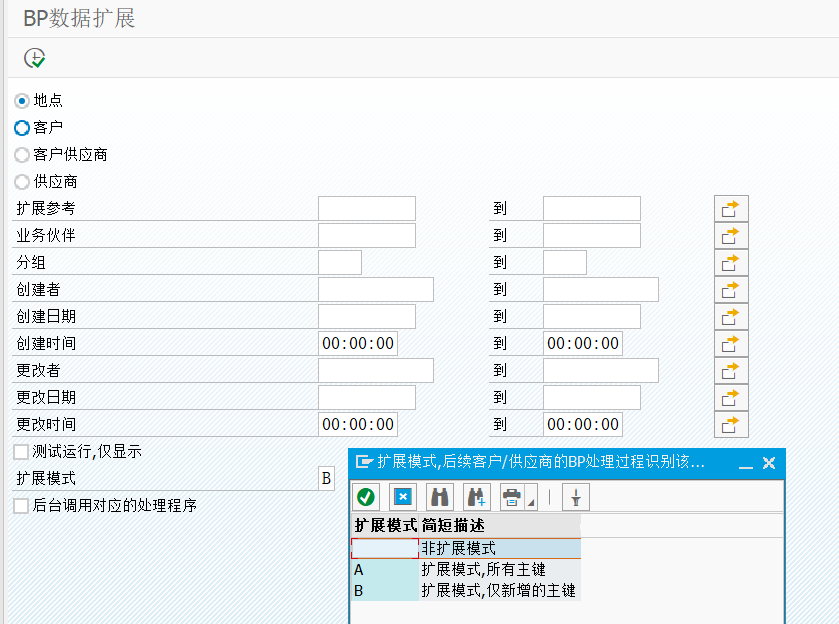This screenshot has width=839, height=624.
Task: Click the 更改日期 from input field
Action: pyautogui.click(x=367, y=398)
